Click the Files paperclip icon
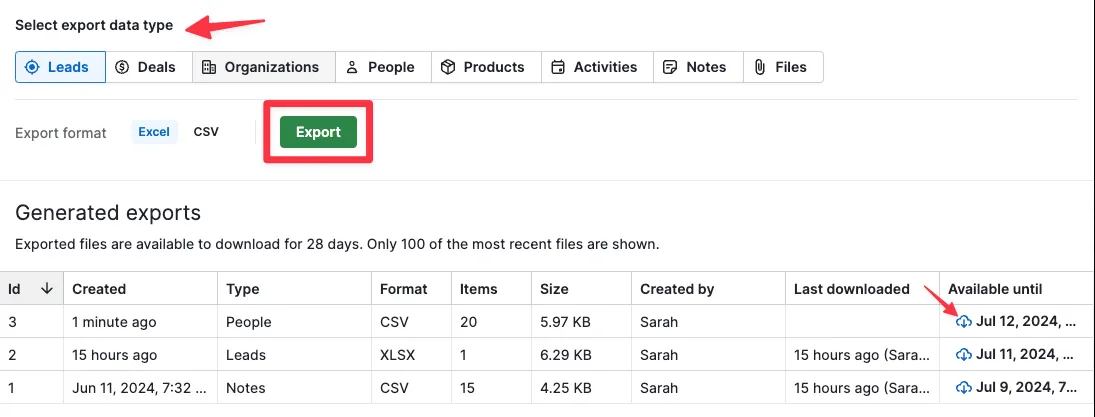This screenshot has height=417, width=1095. click(760, 67)
